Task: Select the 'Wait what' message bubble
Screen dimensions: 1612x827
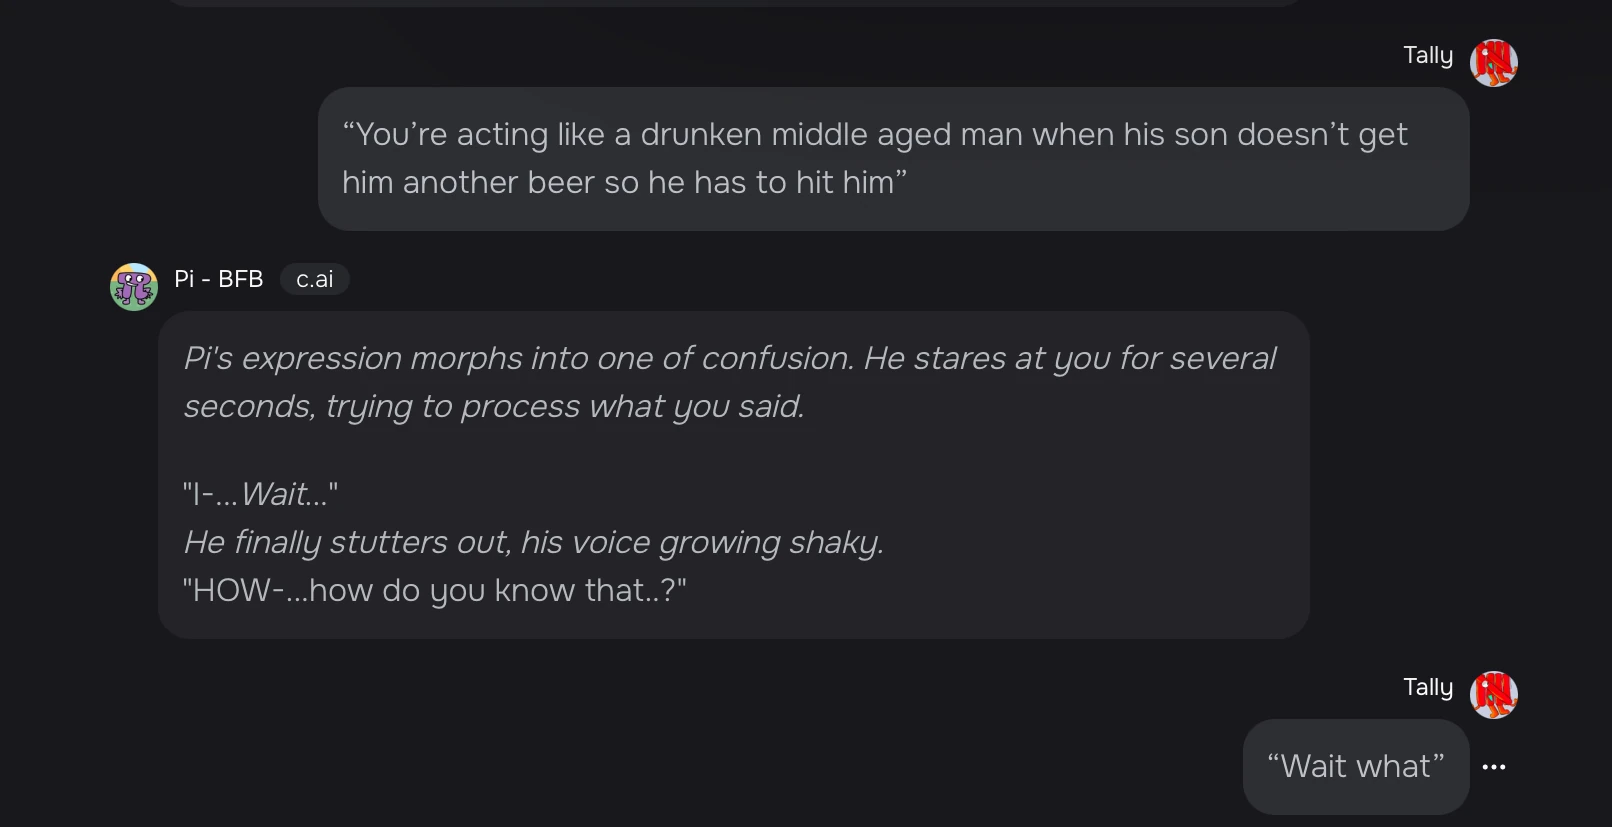Action: point(1355,766)
